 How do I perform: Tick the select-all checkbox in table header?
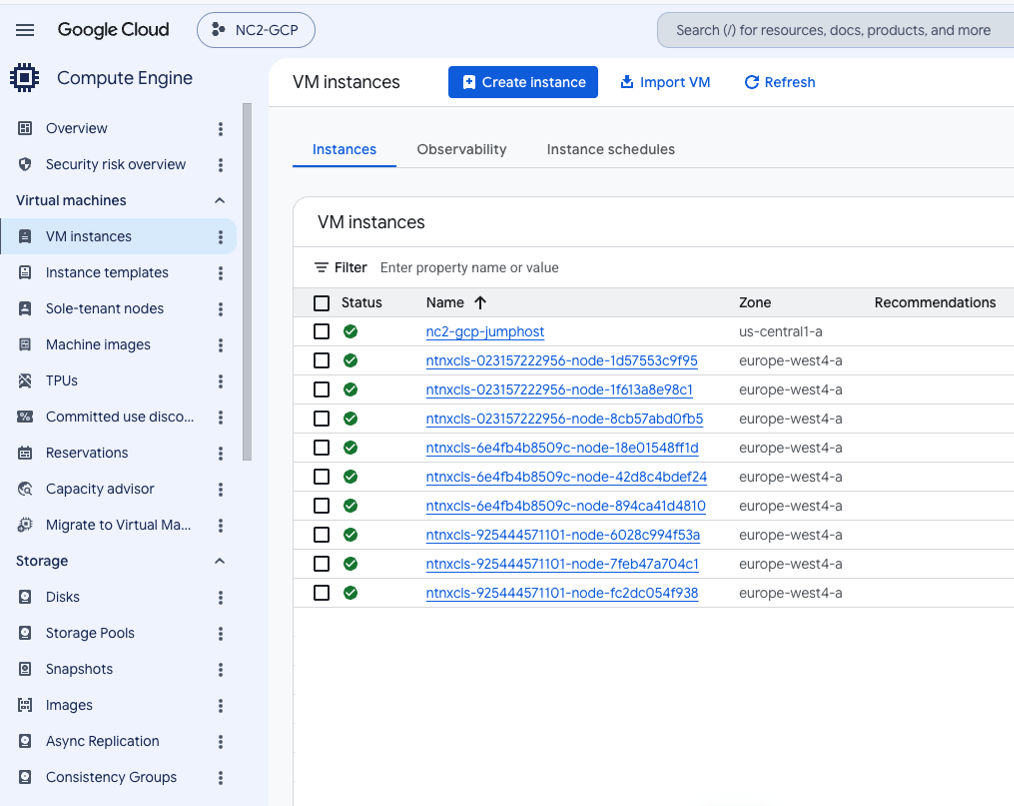pos(321,303)
